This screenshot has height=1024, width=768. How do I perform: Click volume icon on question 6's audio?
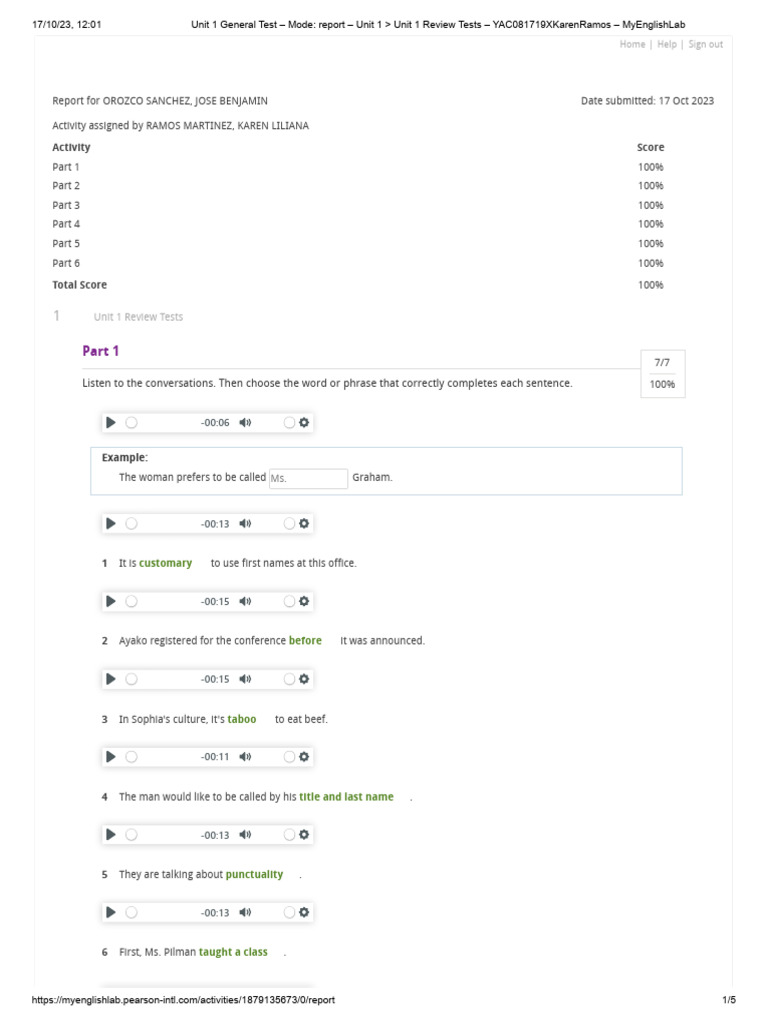pos(245,913)
